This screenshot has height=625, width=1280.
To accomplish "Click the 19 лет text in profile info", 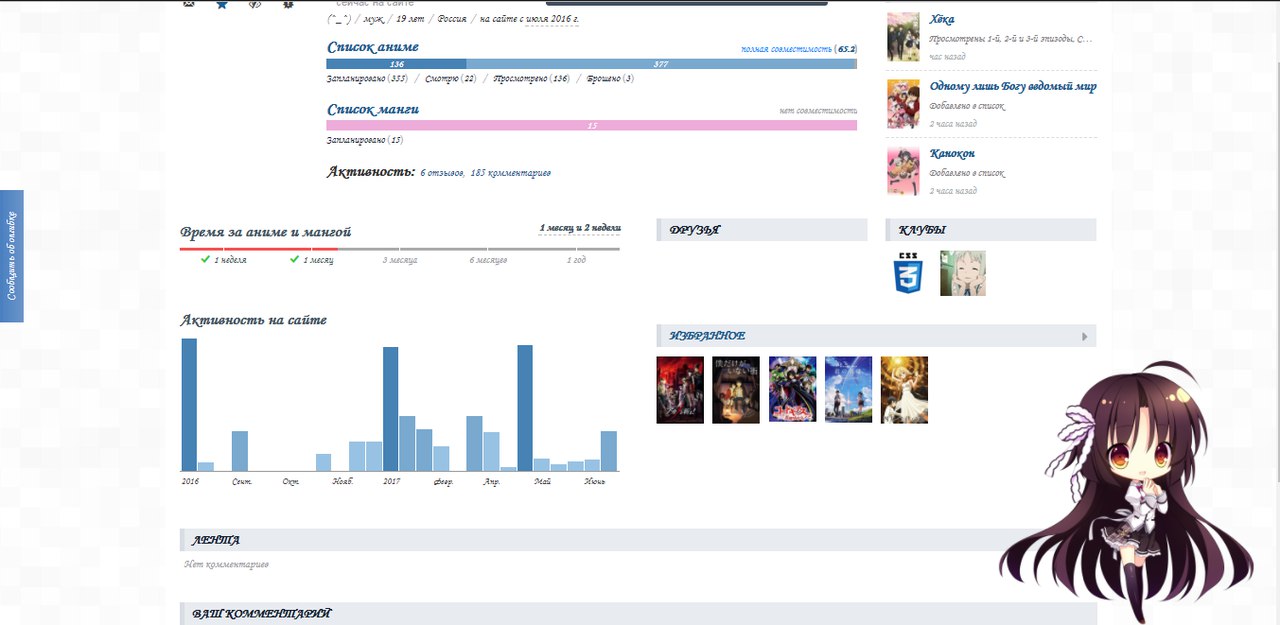I will (409, 19).
